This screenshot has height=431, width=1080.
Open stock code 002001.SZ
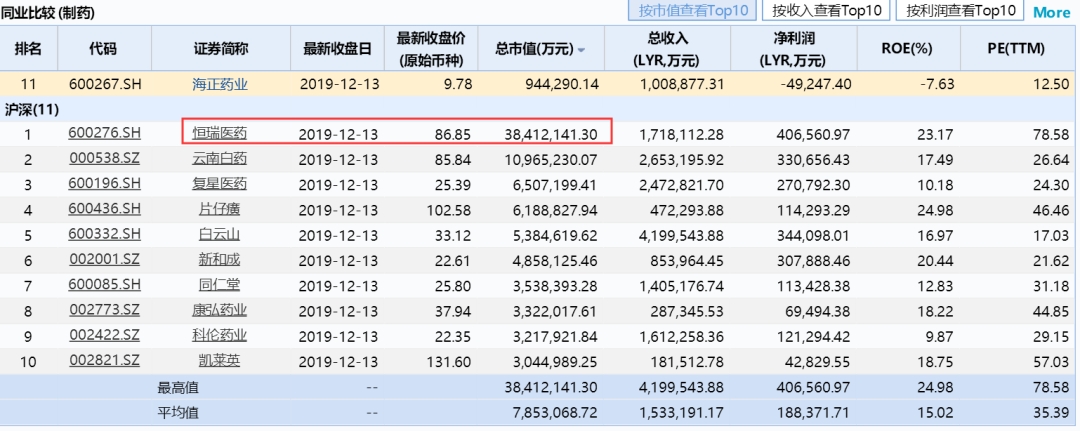[x=104, y=260]
